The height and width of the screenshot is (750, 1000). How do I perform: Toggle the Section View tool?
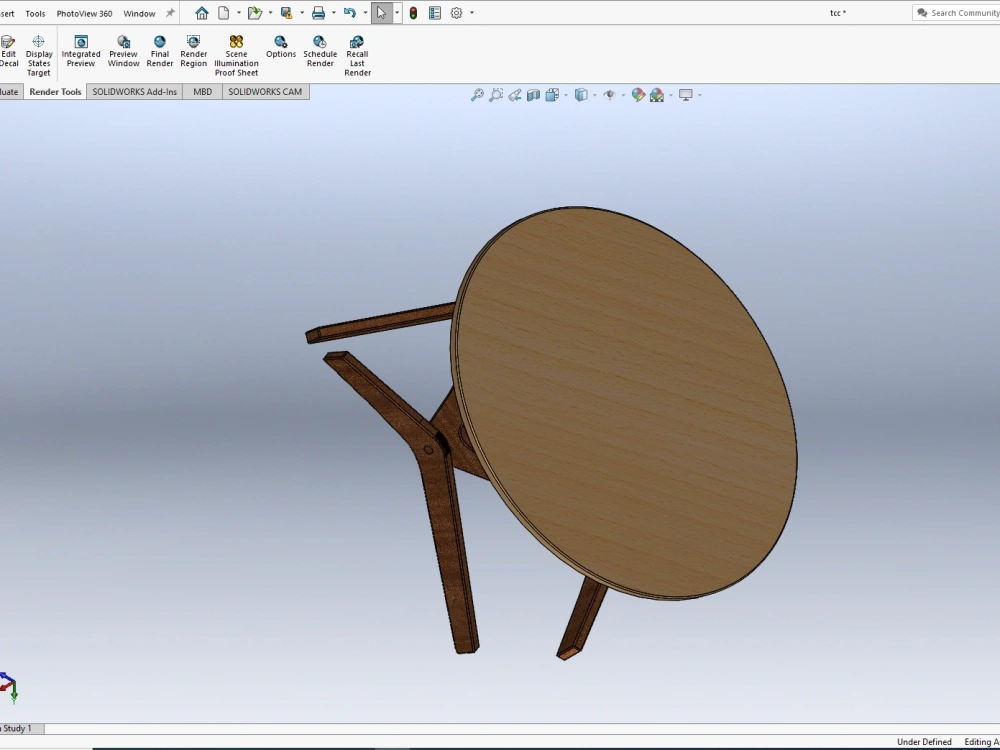[533, 94]
